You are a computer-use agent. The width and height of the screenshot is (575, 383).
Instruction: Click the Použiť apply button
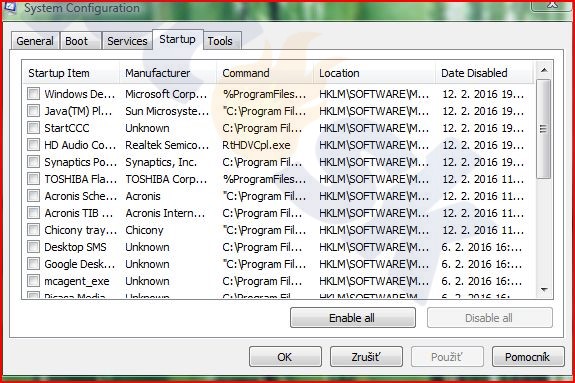(x=447, y=357)
